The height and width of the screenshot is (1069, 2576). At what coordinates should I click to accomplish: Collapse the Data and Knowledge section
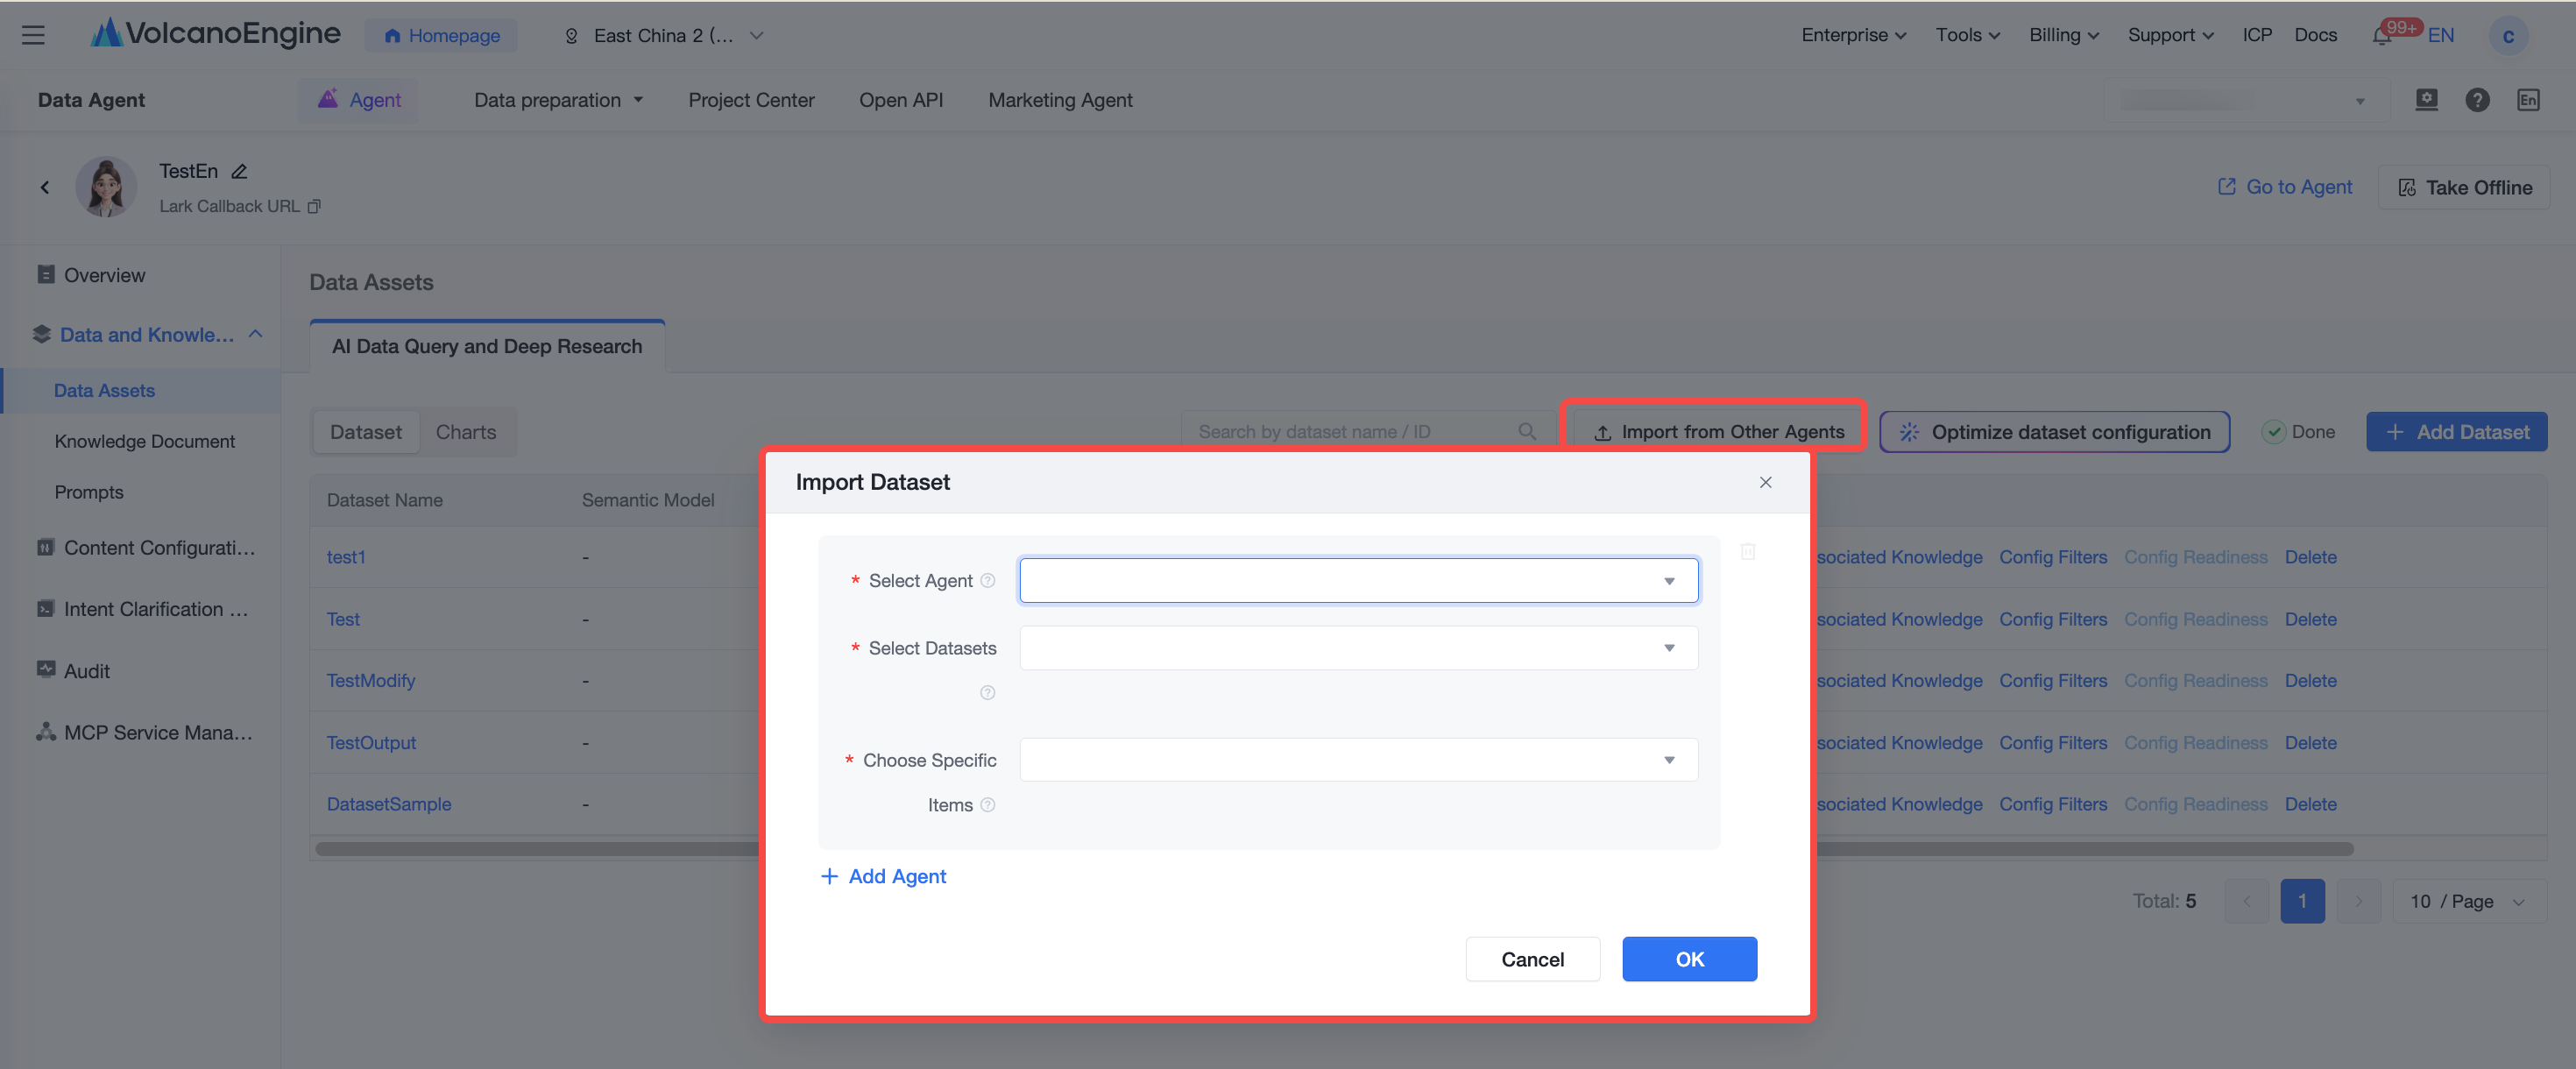tap(255, 334)
